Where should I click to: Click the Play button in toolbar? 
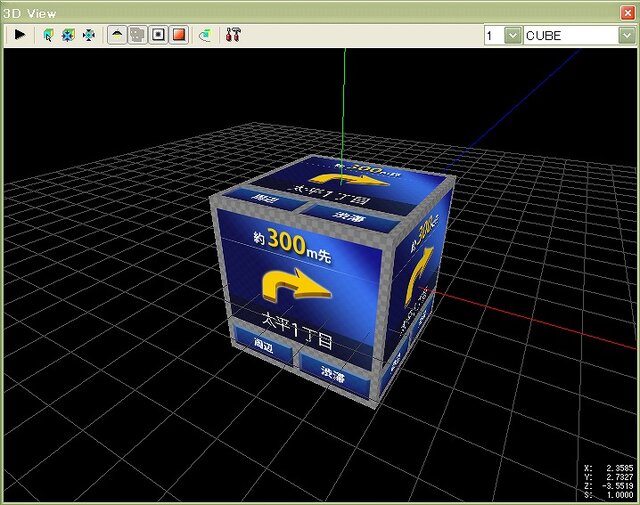pyautogui.click(x=19, y=35)
